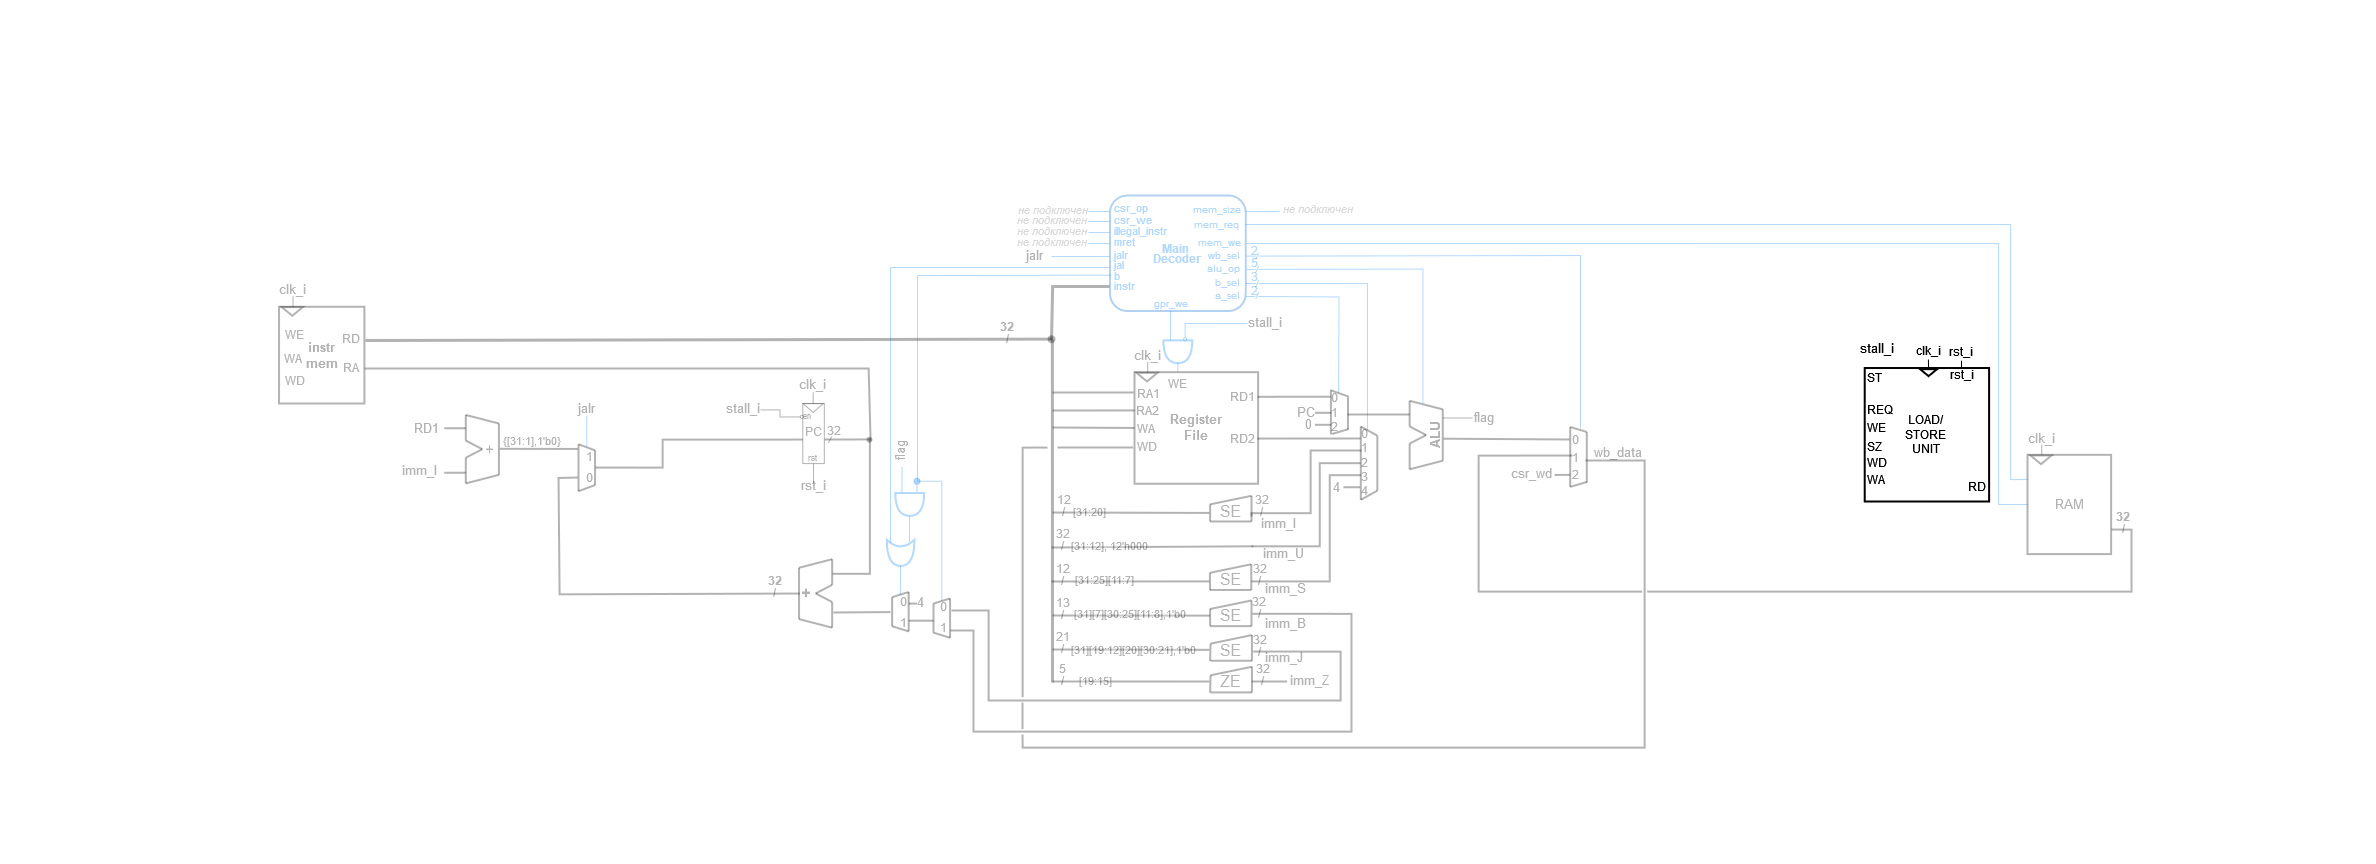The width and height of the screenshot is (2376, 864).
Task: Click the RD port on Load/Store Unit
Action: pyautogui.click(x=1977, y=487)
